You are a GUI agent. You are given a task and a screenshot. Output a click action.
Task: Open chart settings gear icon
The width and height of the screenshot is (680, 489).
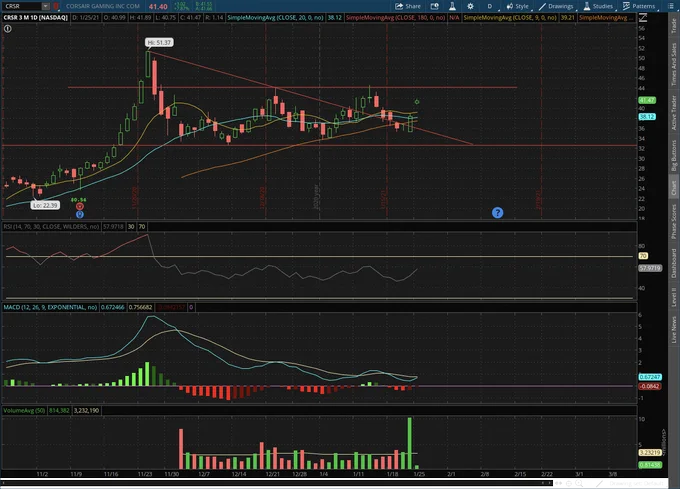pyautogui.click(x=470, y=6)
